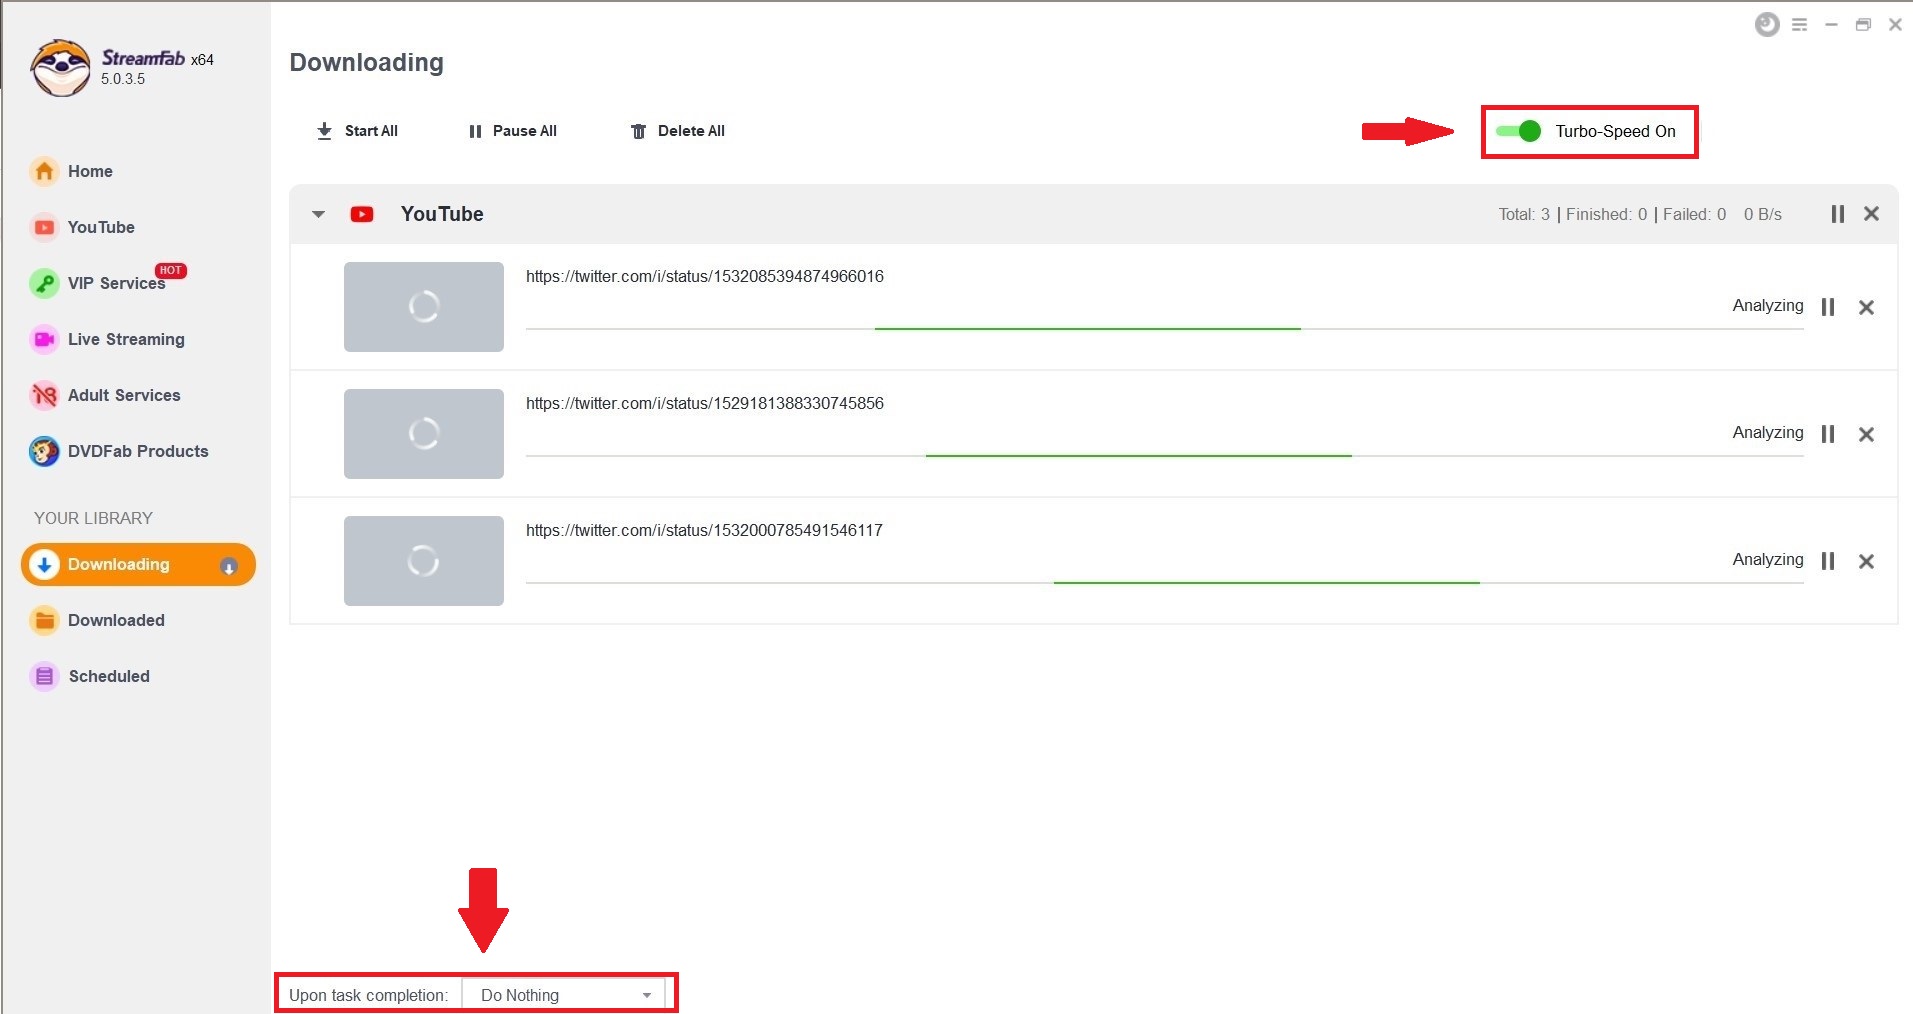
Task: Click Analyzing status of 1532085394874966016 task
Action: (1768, 305)
